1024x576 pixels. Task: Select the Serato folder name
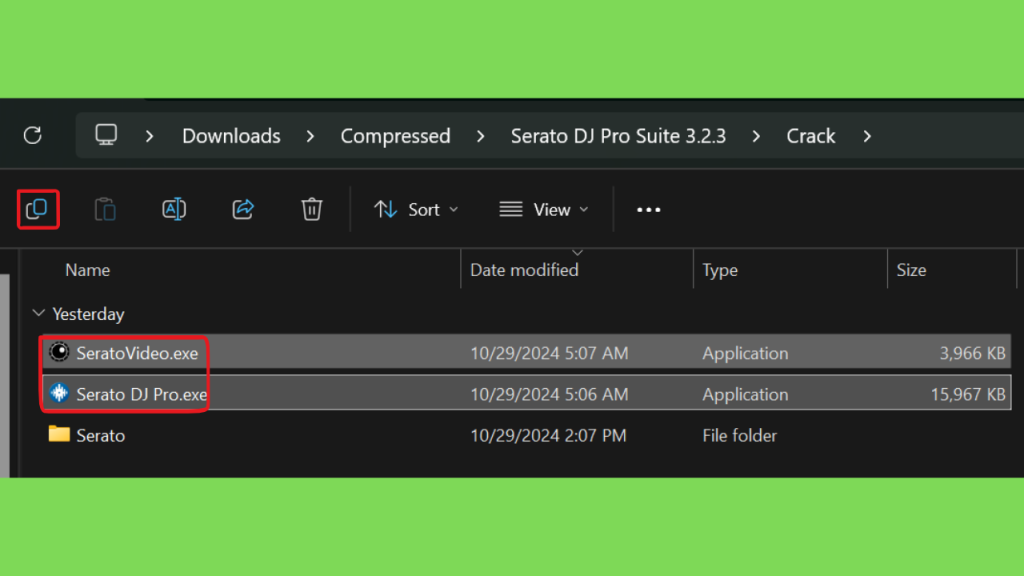click(x=101, y=436)
